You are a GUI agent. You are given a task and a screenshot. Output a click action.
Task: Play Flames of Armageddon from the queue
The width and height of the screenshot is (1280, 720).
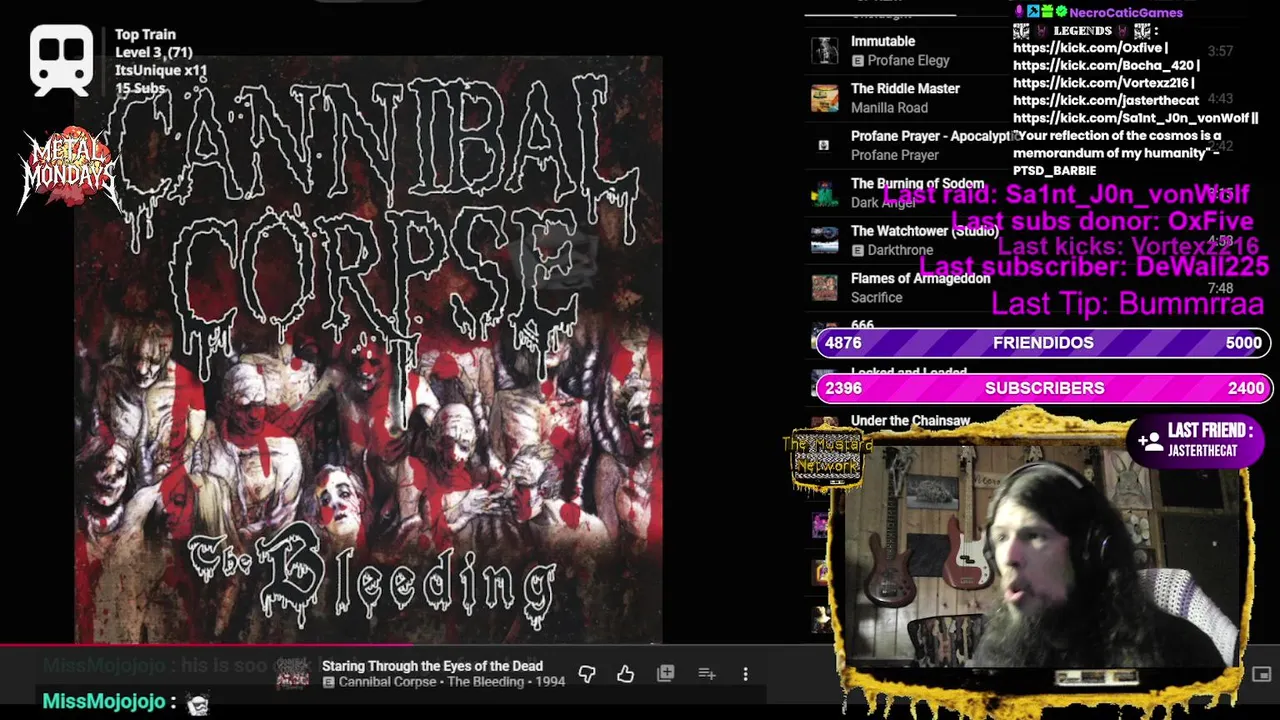pos(920,278)
